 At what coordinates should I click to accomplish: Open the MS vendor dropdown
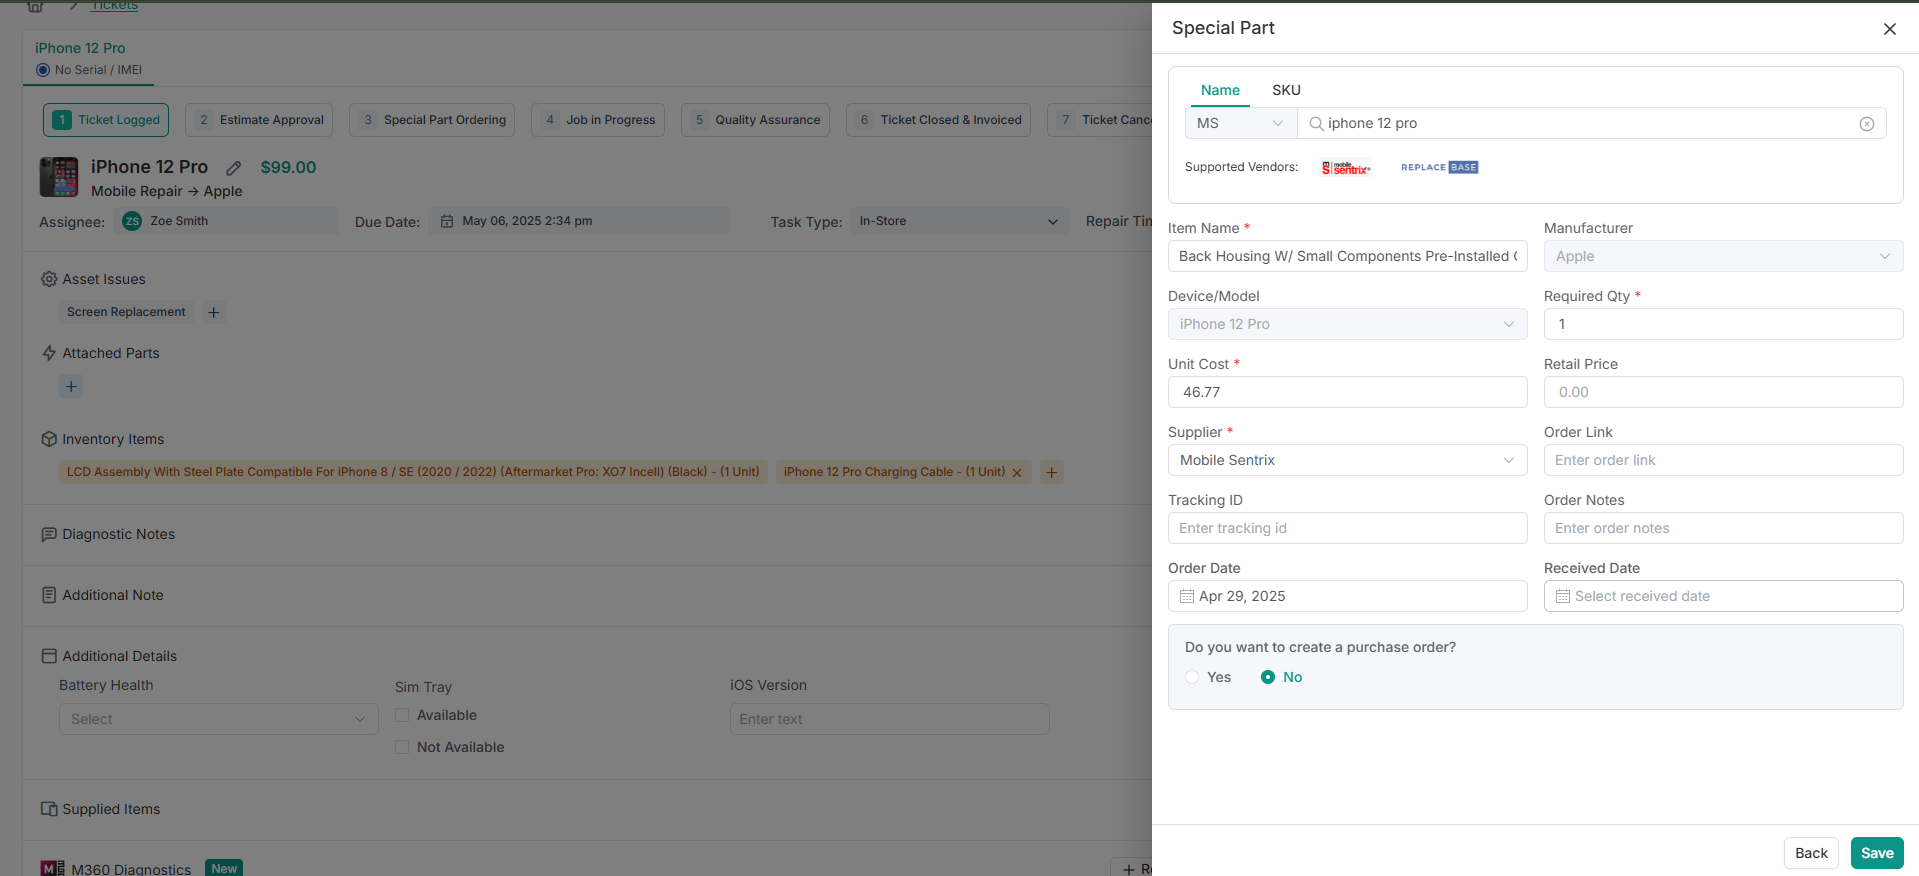click(1241, 124)
